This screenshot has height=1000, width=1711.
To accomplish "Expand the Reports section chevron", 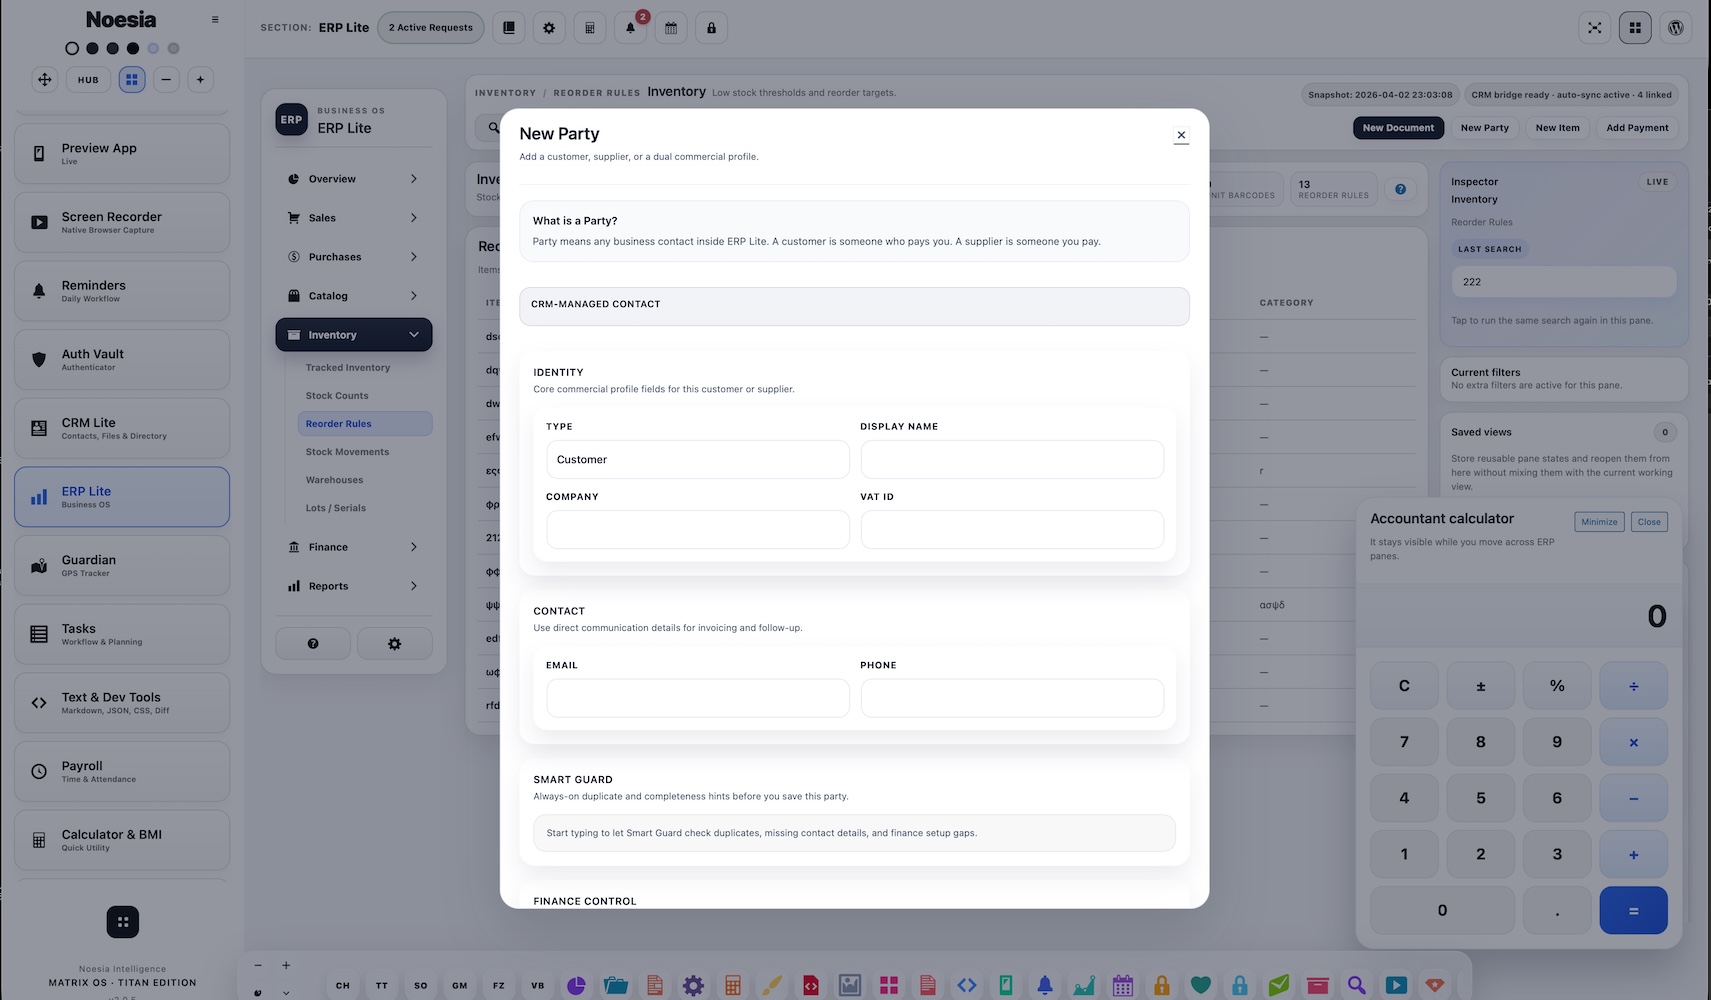I will (414, 586).
